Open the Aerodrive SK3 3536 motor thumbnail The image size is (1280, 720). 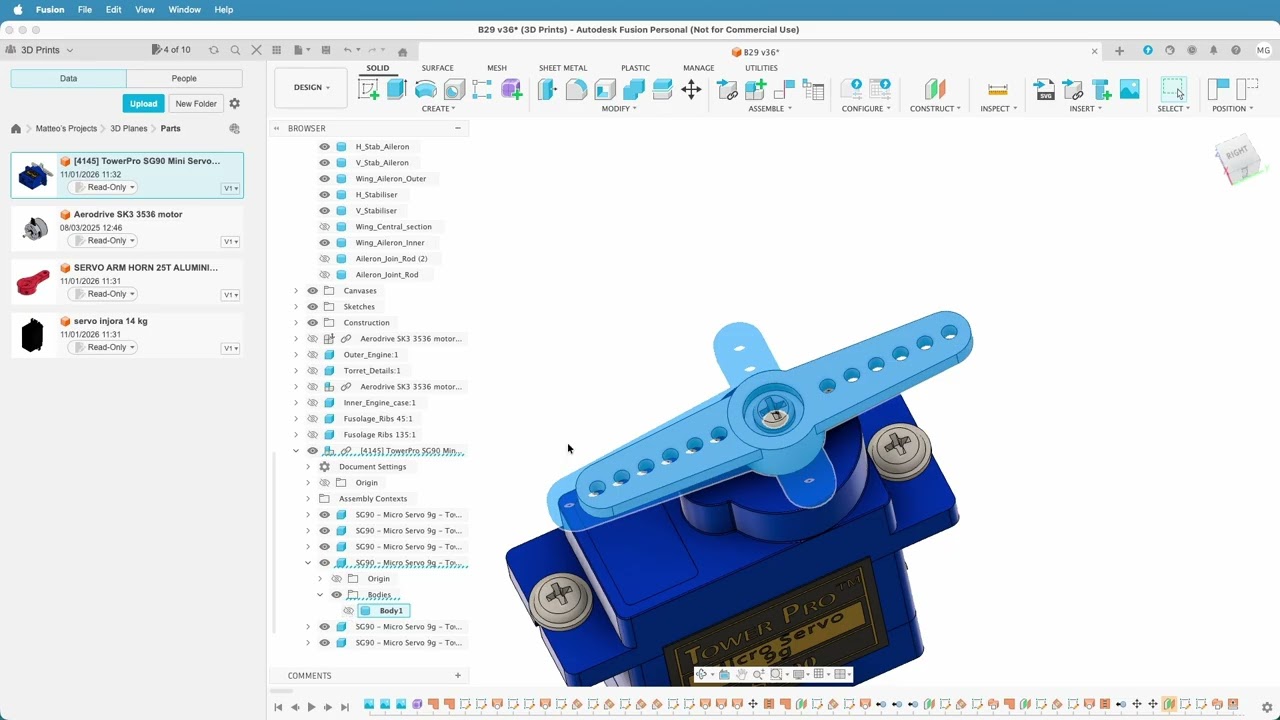pos(34,229)
